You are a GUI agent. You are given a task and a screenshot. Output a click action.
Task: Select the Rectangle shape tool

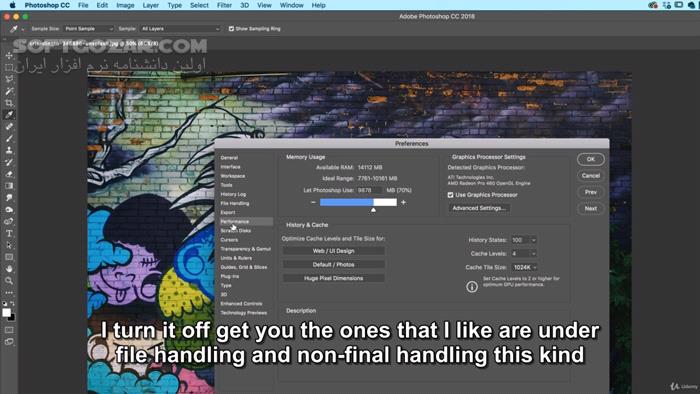pos(9,257)
